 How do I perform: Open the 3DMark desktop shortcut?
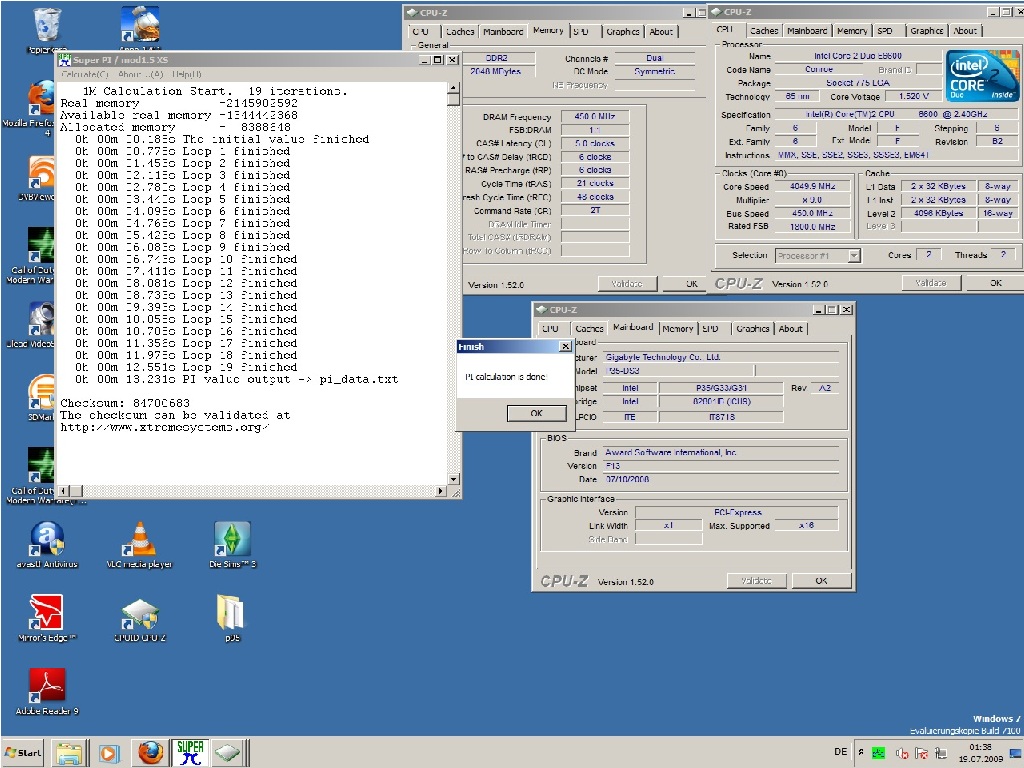pyautogui.click(x=40, y=397)
